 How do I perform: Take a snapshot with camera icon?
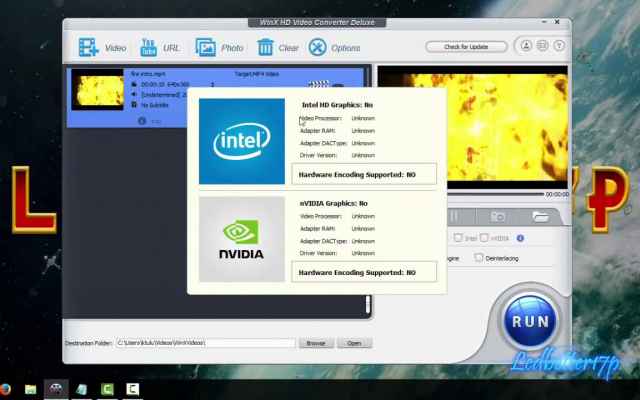[x=498, y=216]
